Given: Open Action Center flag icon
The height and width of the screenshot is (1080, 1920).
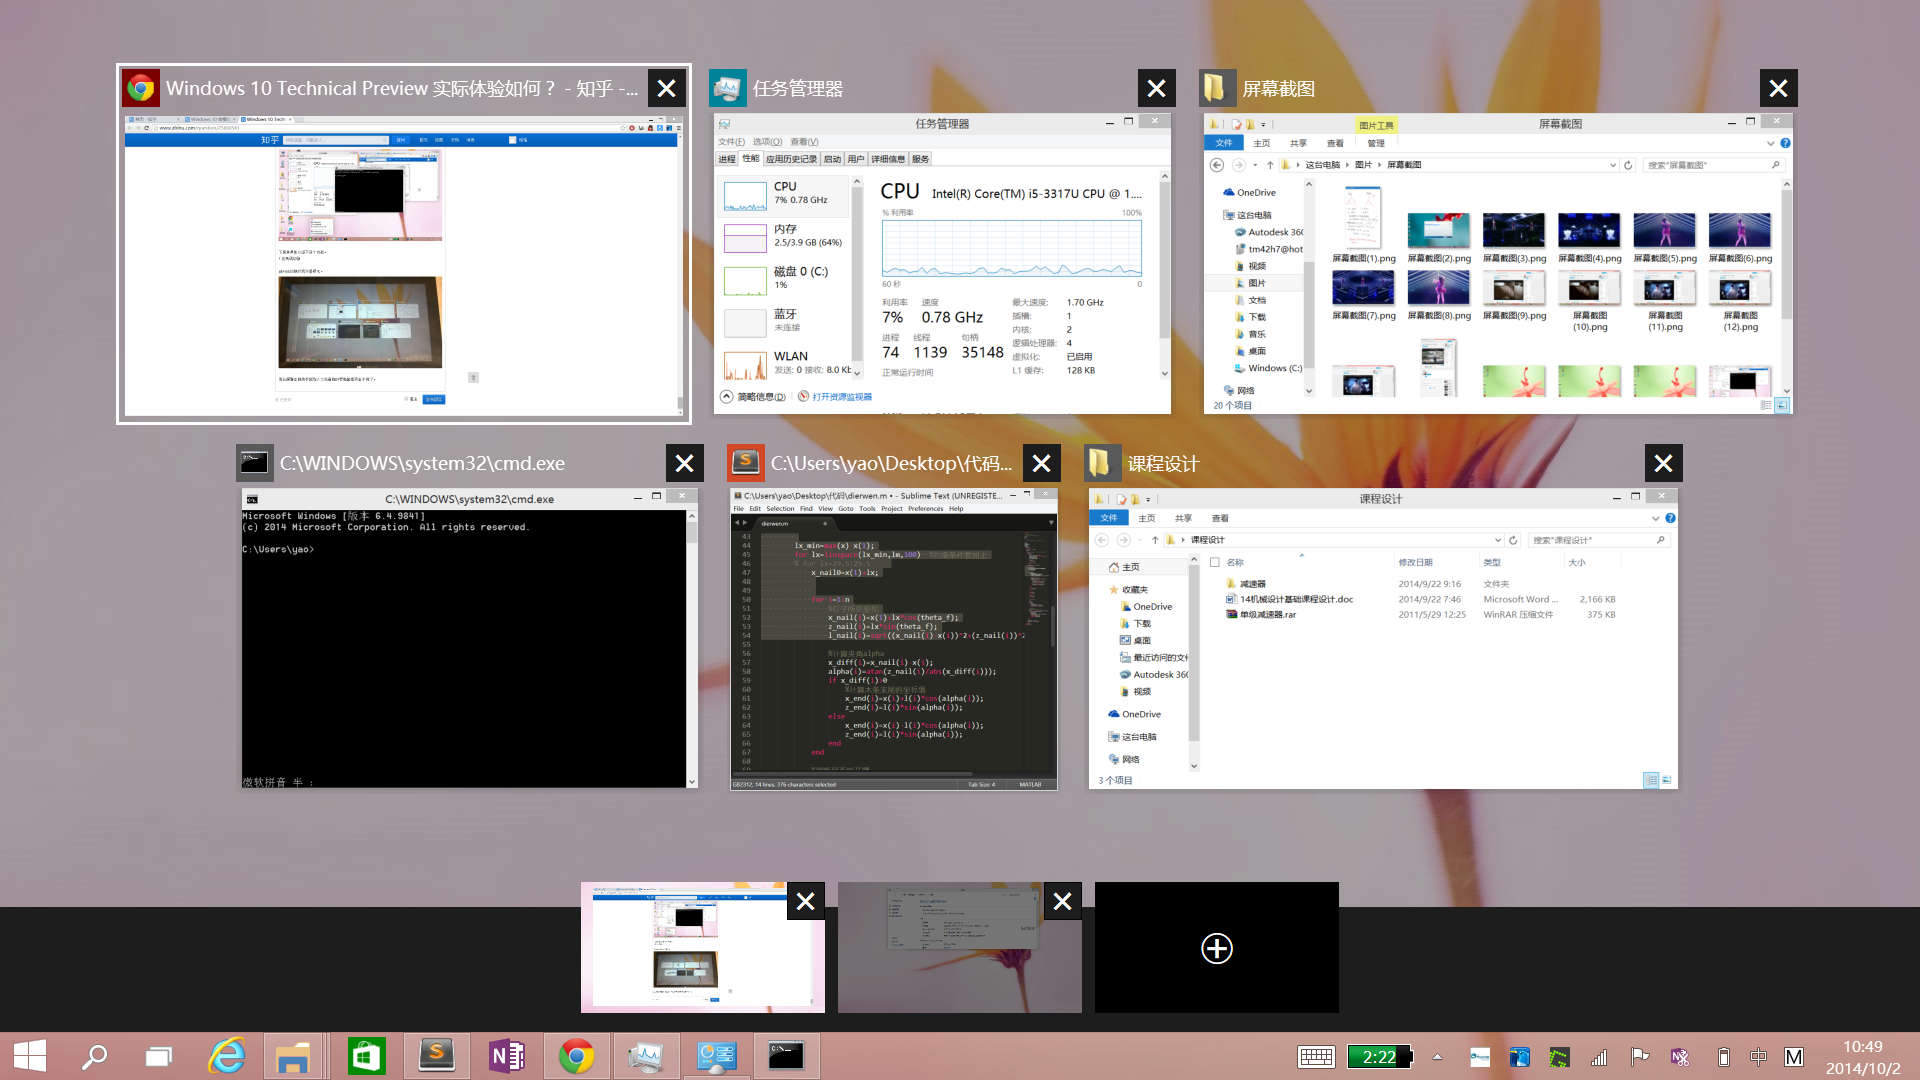Looking at the screenshot, I should (1639, 1057).
